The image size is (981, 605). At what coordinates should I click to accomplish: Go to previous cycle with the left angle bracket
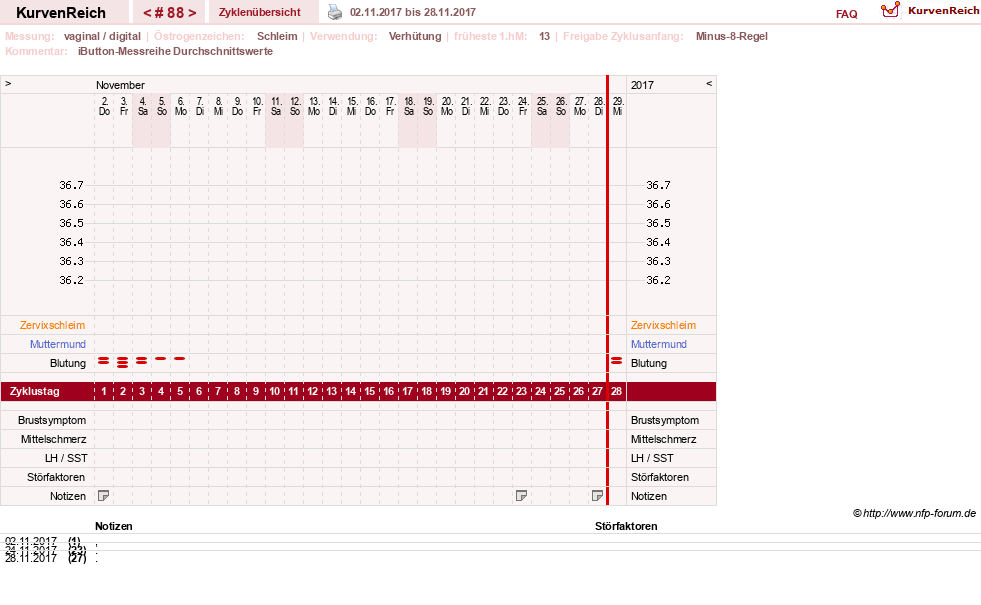tap(147, 13)
